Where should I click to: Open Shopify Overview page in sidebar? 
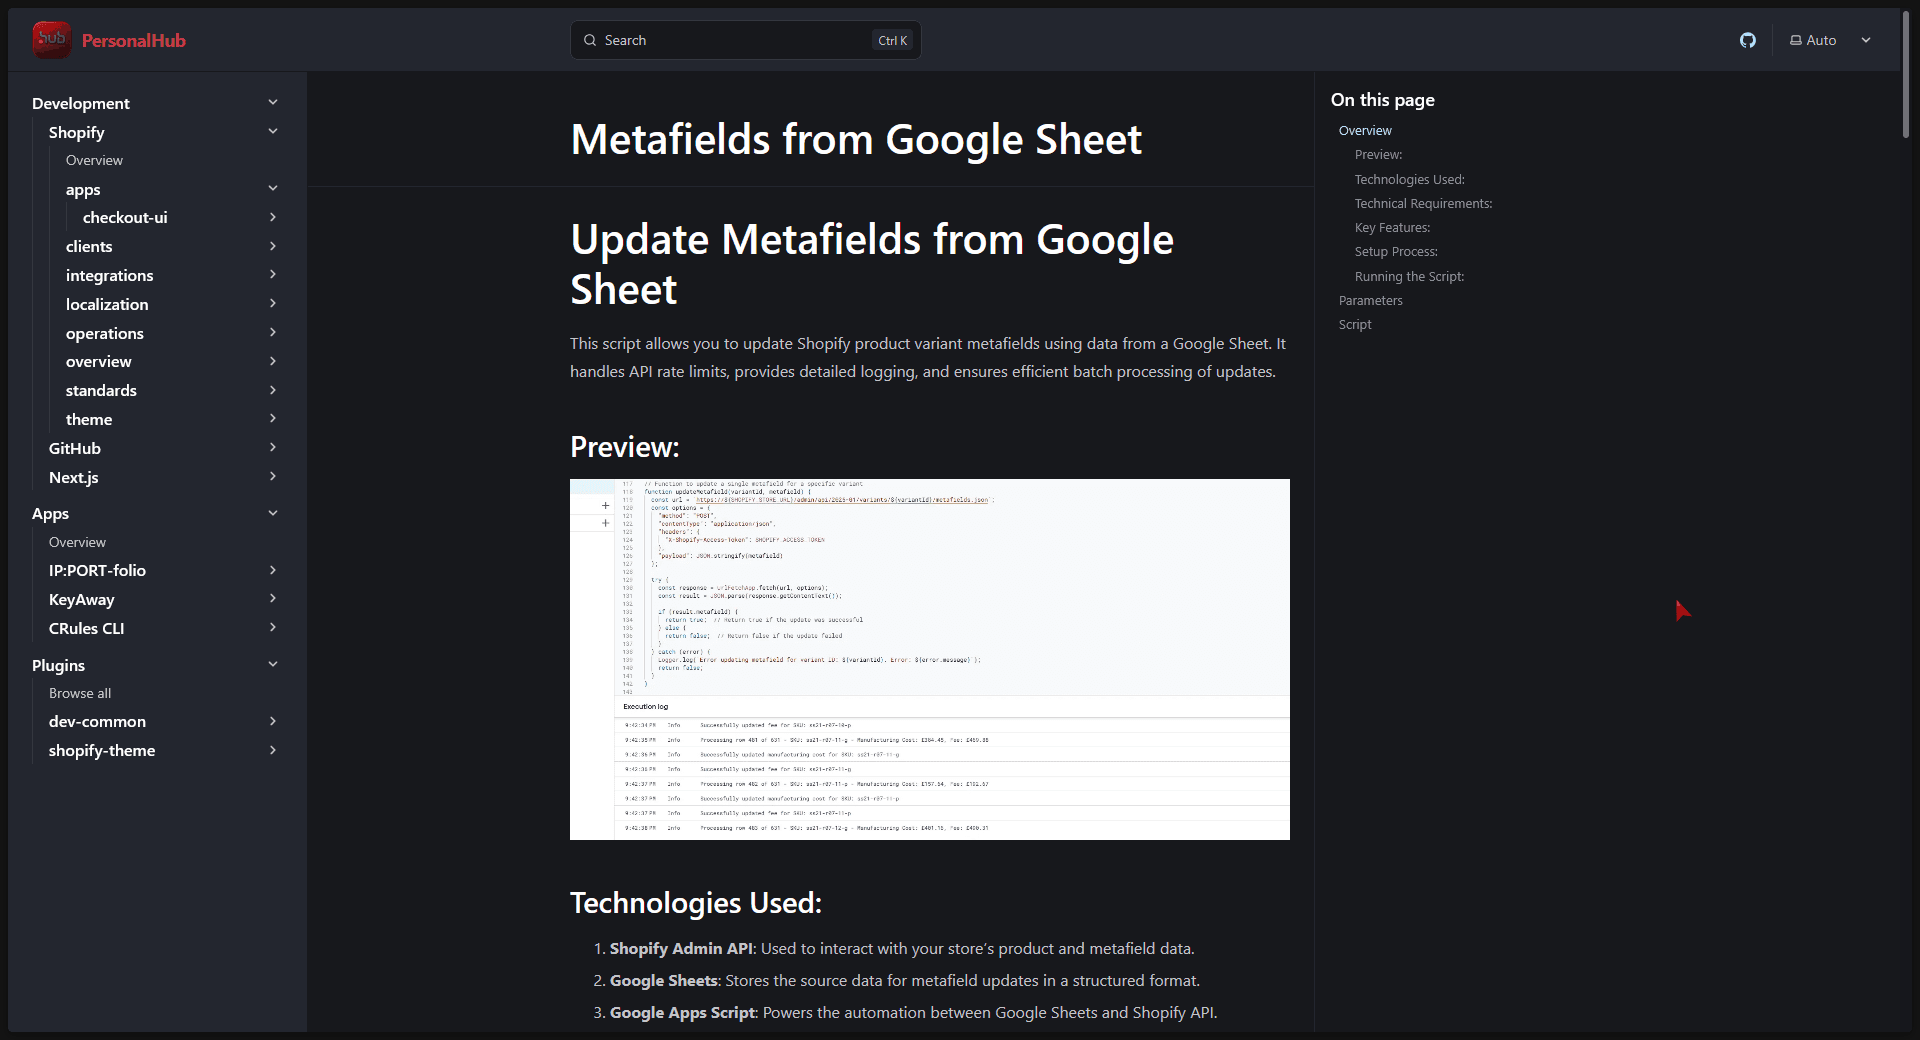click(94, 160)
